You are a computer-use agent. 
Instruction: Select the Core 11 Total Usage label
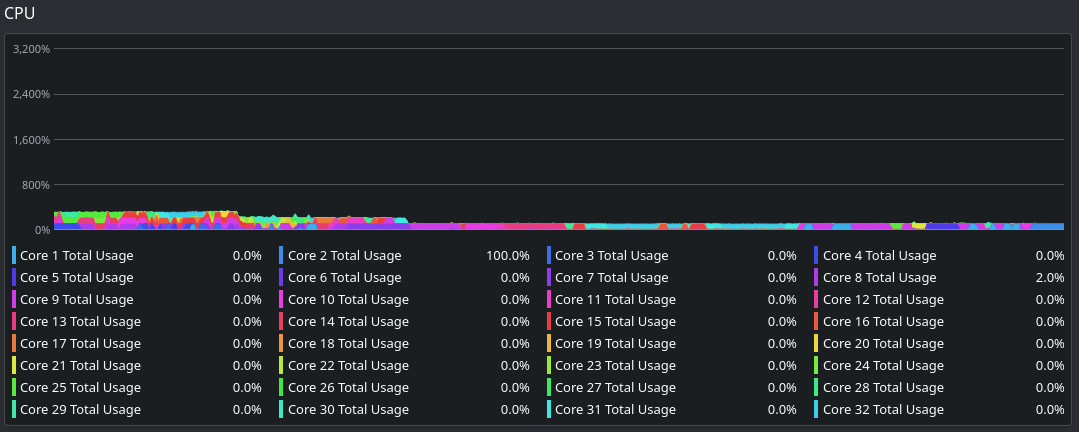pyautogui.click(x=615, y=299)
